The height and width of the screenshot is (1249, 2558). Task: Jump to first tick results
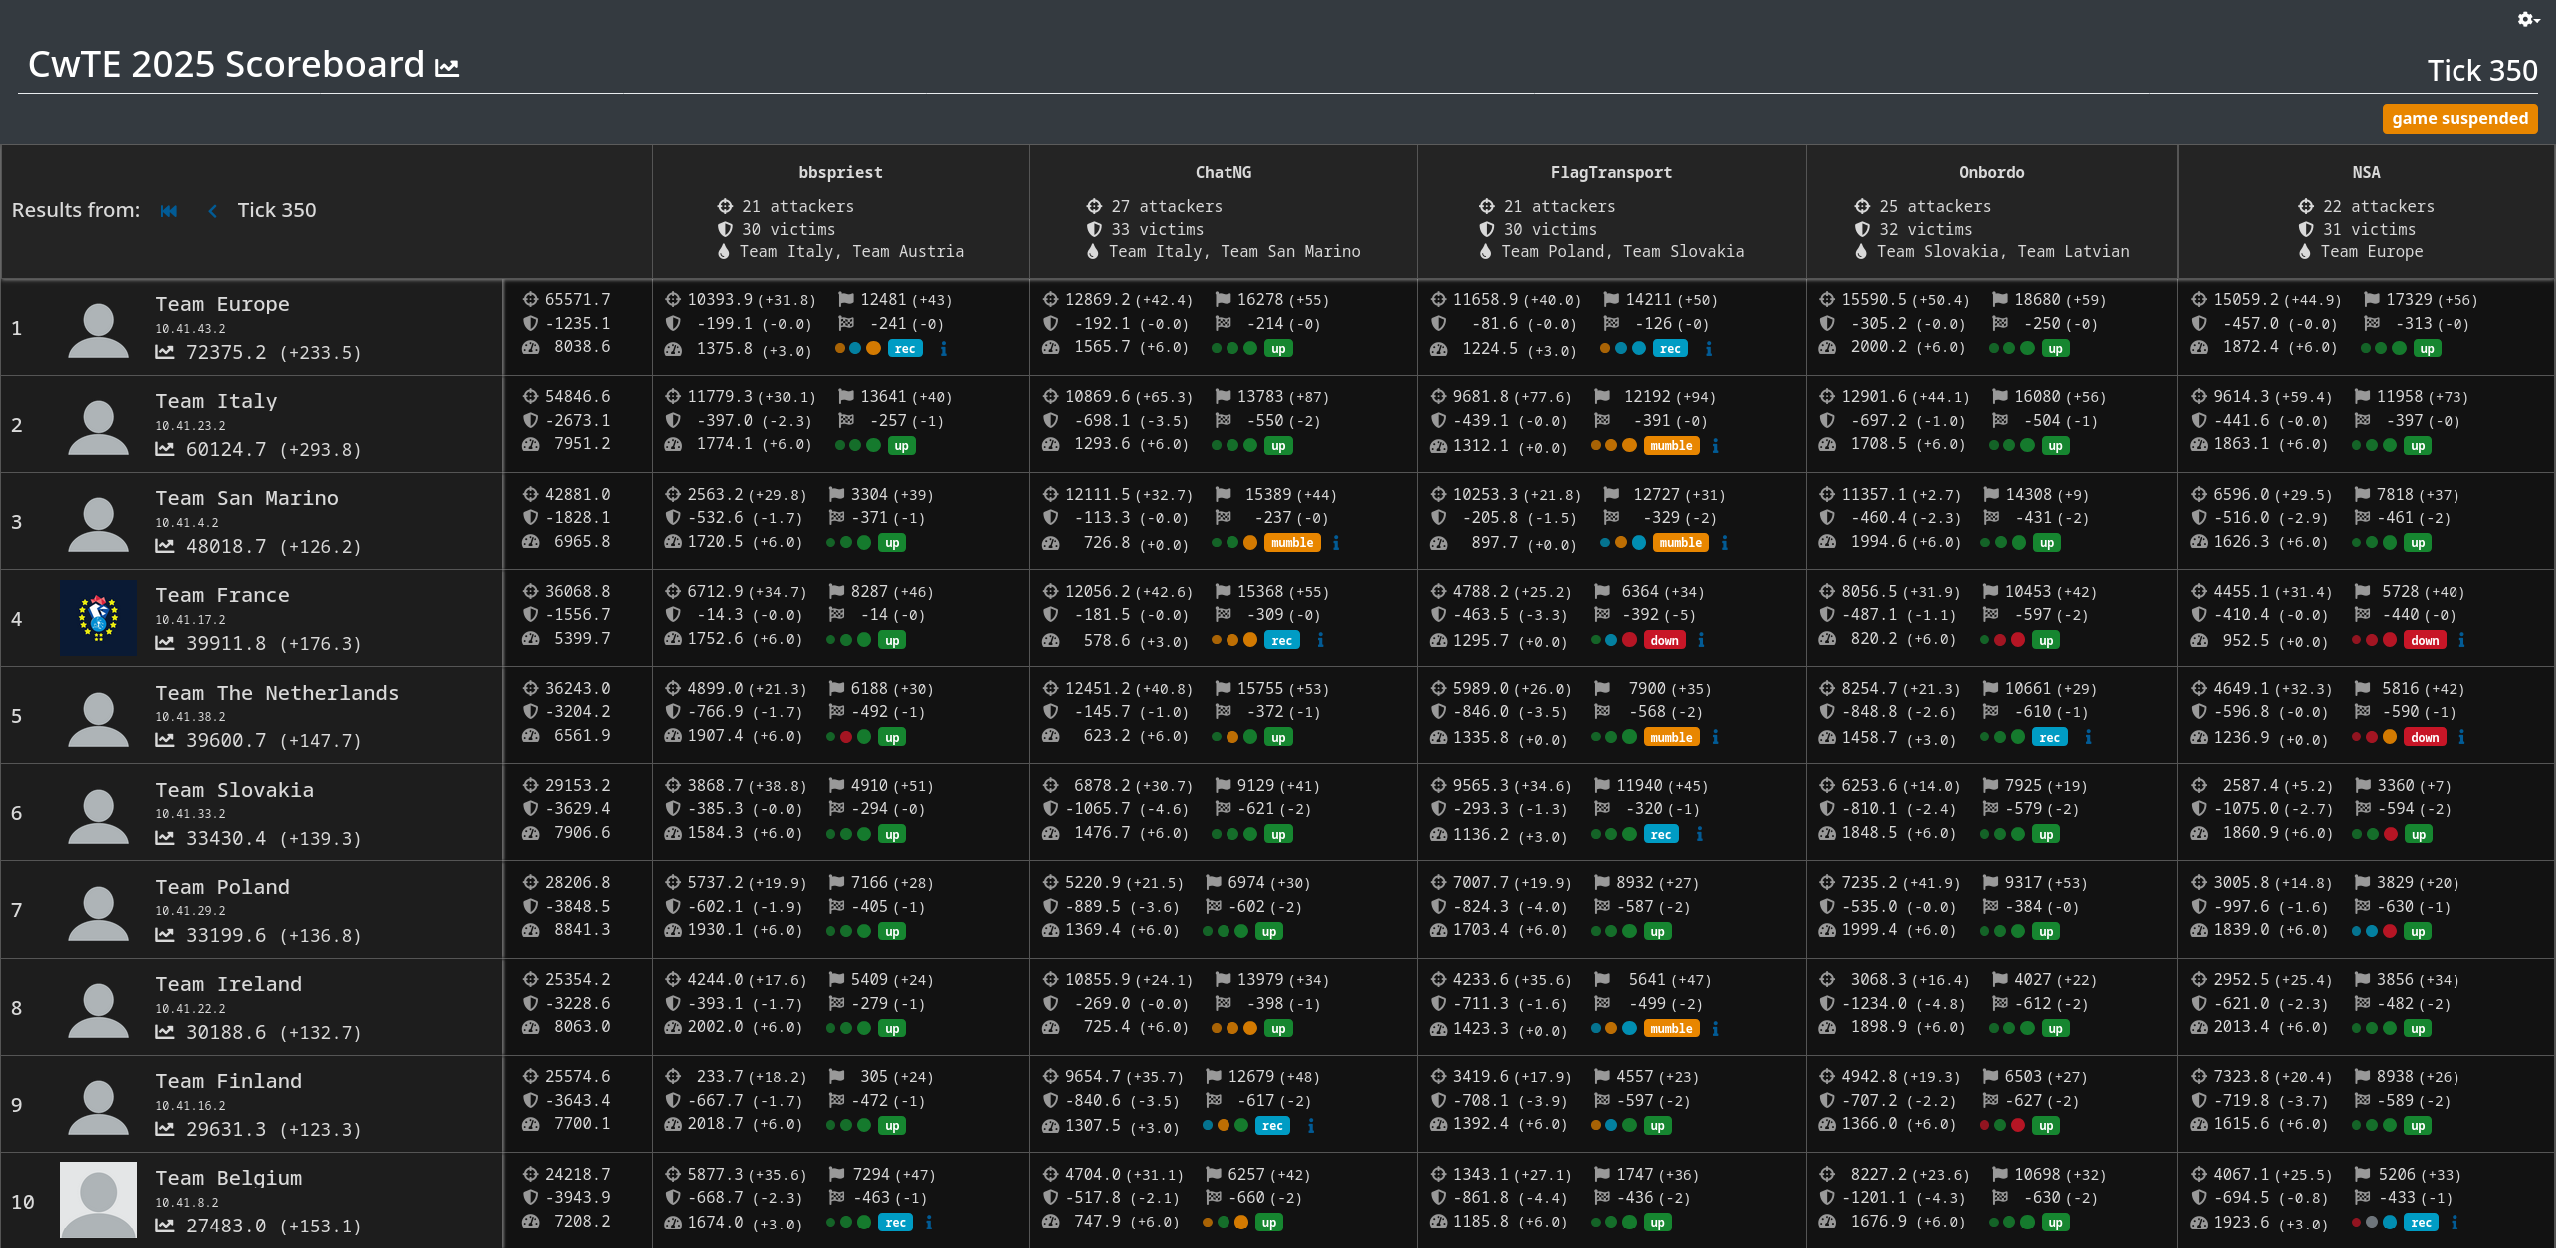[168, 210]
